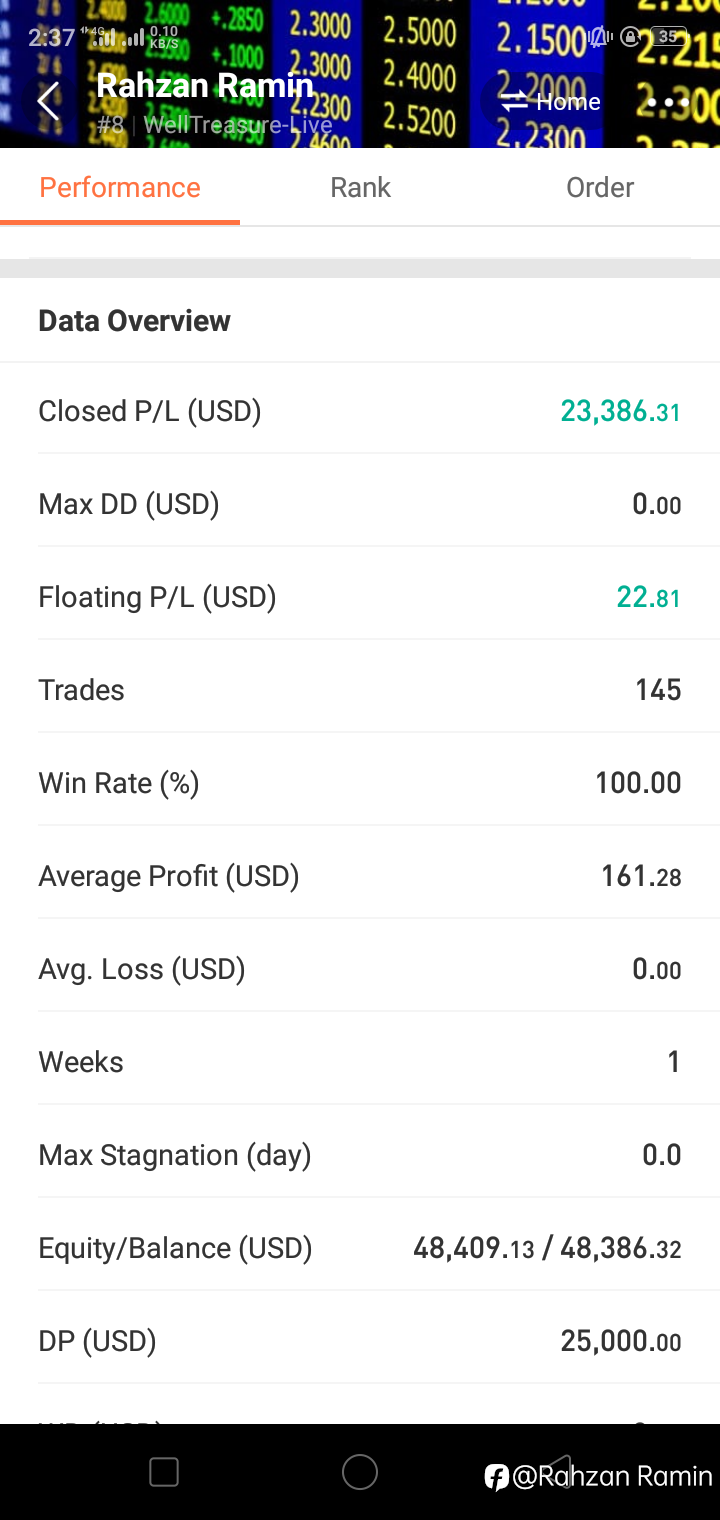
Task: Tap the Home switch icon
Action: 514,101
